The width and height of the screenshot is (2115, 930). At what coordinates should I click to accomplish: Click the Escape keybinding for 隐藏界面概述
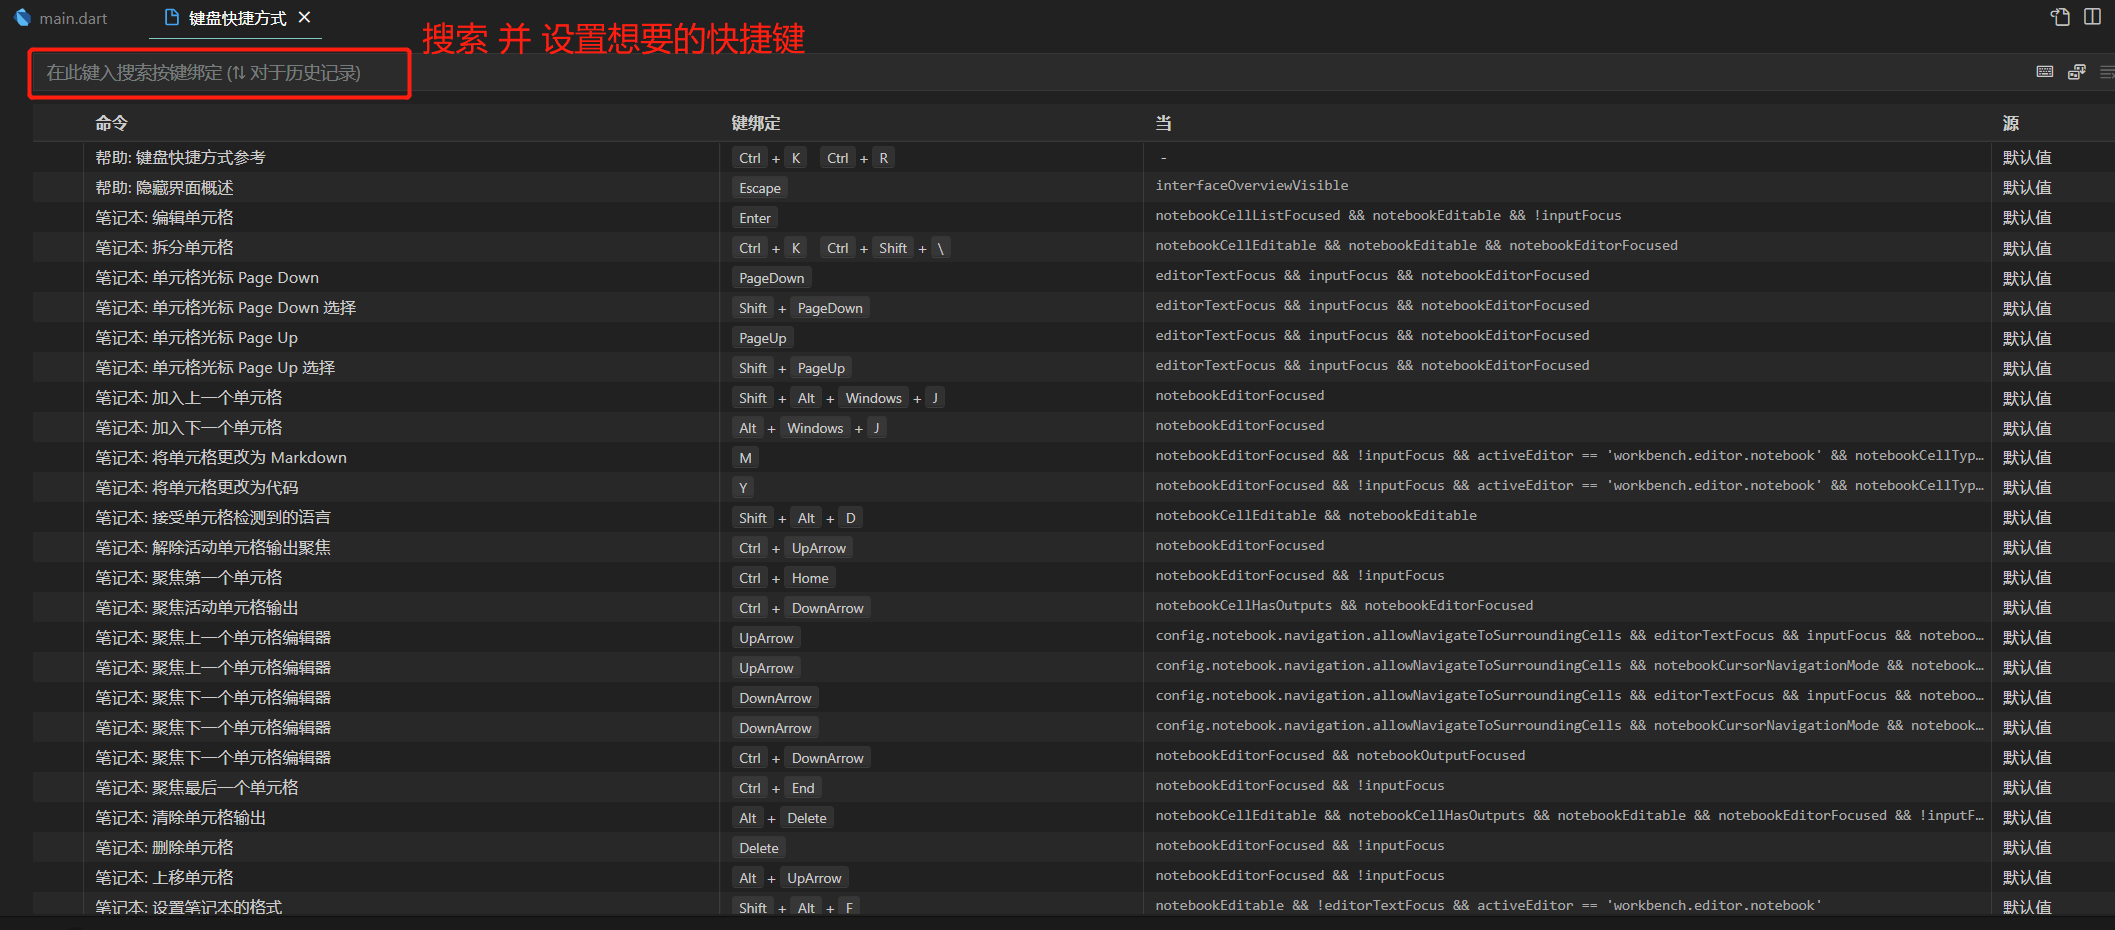tap(759, 188)
